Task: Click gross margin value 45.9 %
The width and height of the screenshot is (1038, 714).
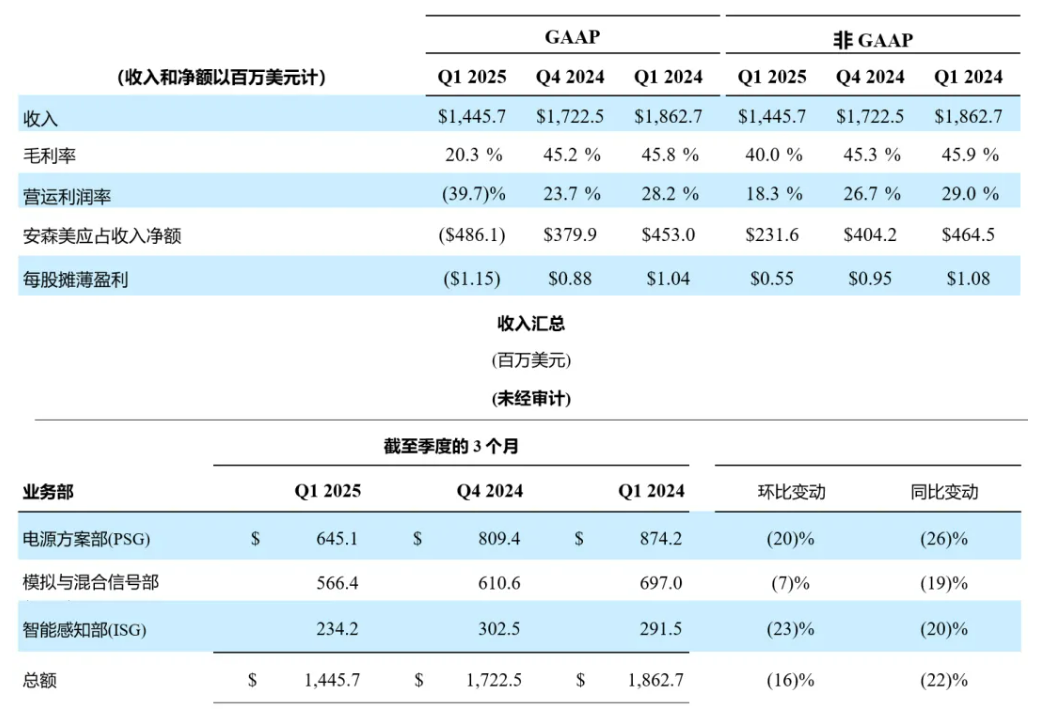Action: [x=970, y=155]
